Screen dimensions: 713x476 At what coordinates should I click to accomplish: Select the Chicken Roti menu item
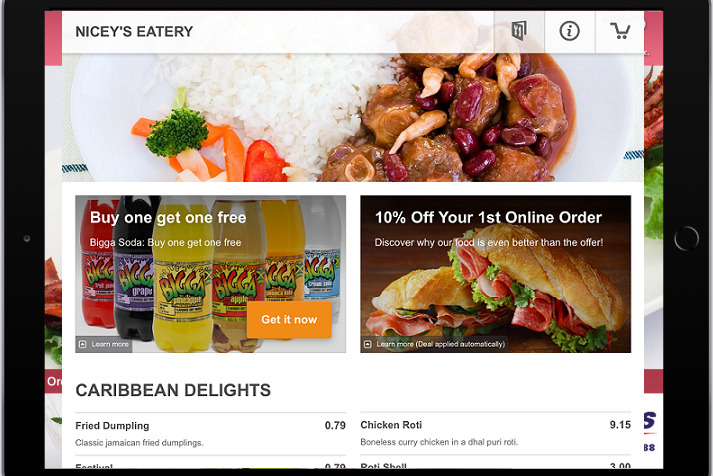(x=496, y=433)
